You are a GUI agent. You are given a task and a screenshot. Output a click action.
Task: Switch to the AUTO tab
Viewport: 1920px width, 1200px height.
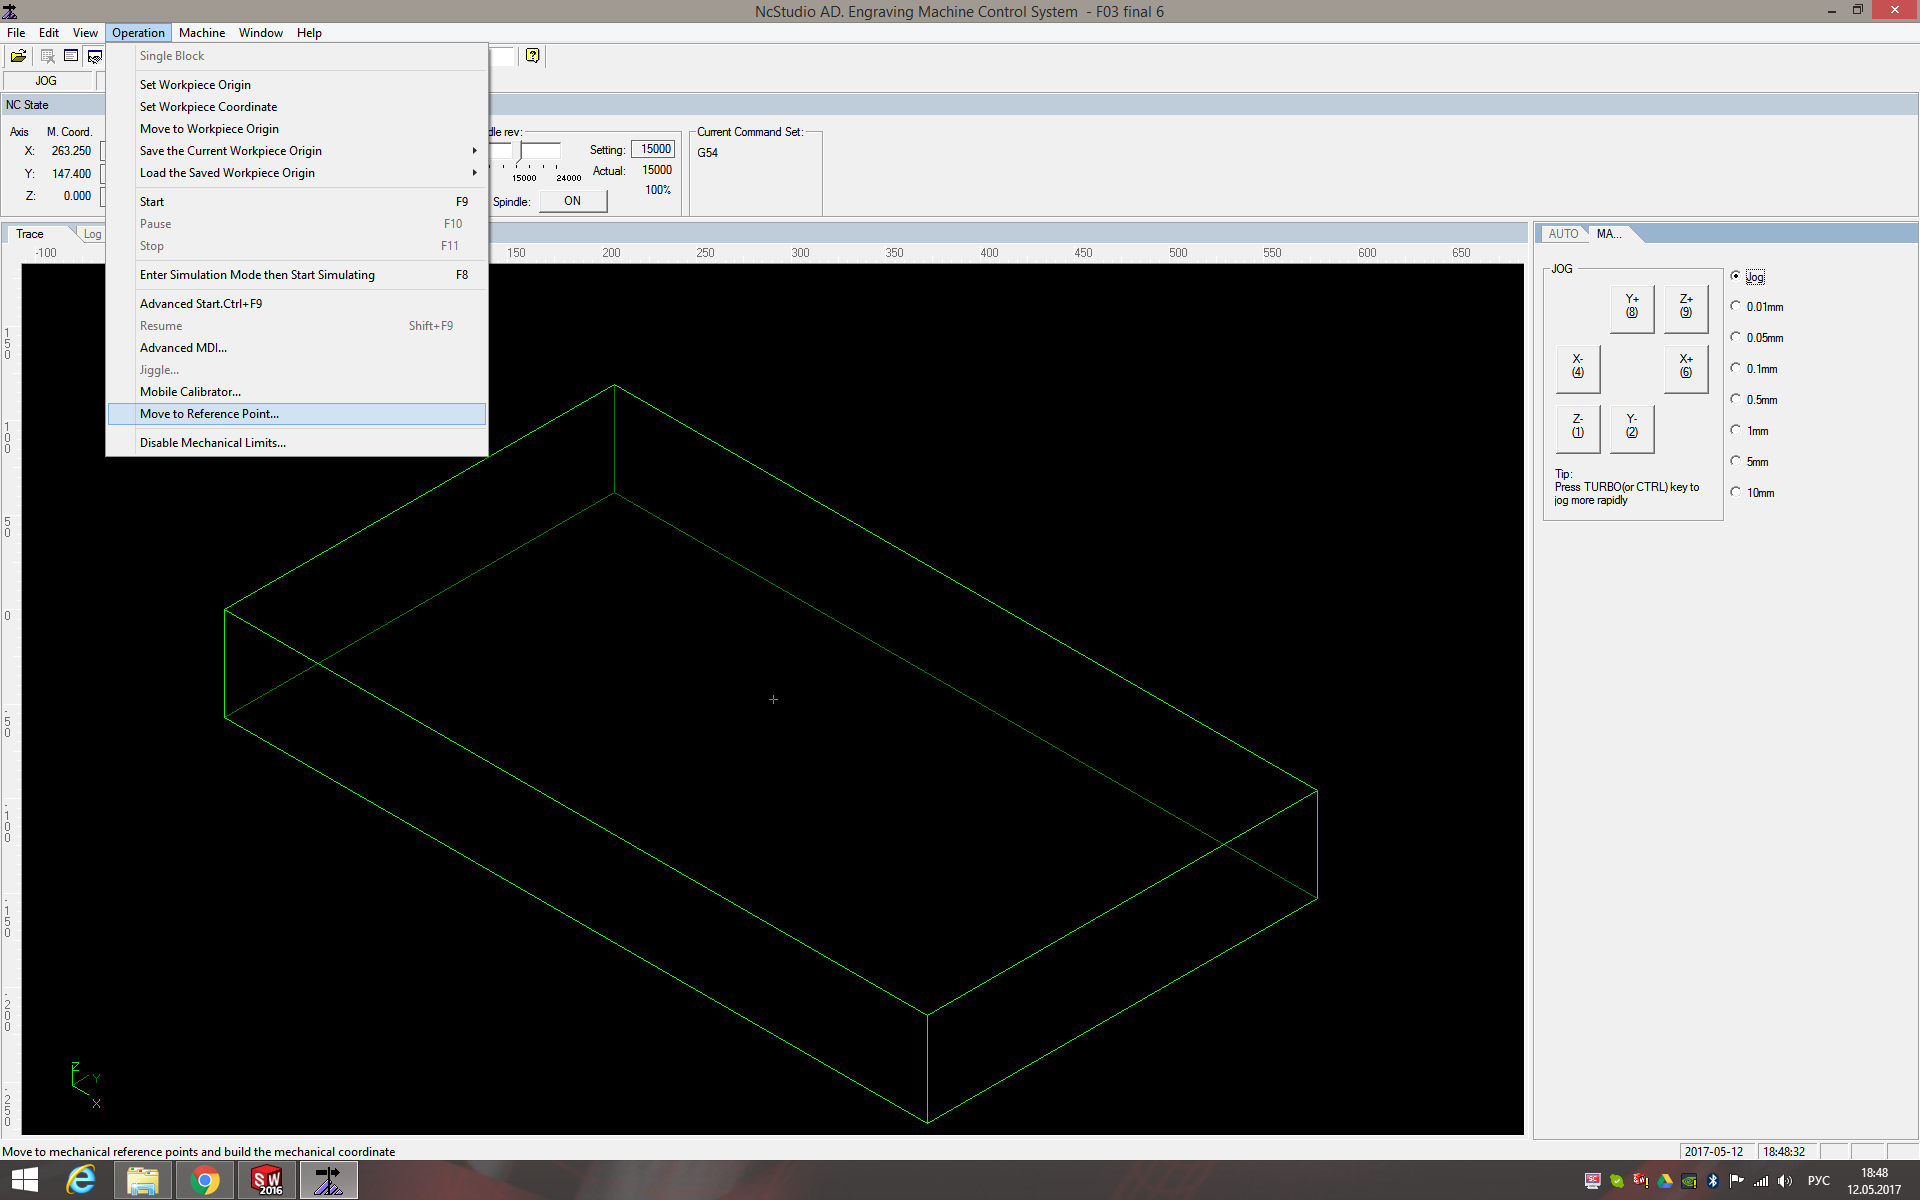[1562, 234]
